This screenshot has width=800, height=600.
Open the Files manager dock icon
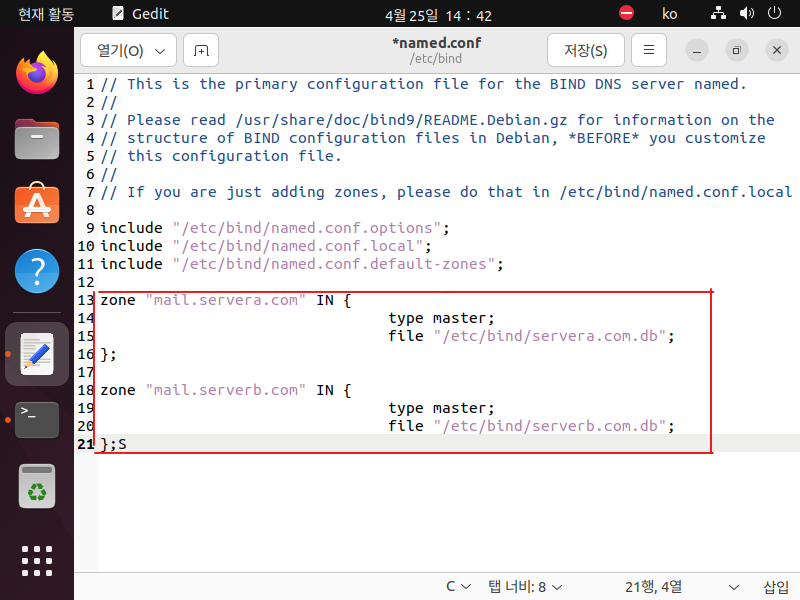click(37, 139)
